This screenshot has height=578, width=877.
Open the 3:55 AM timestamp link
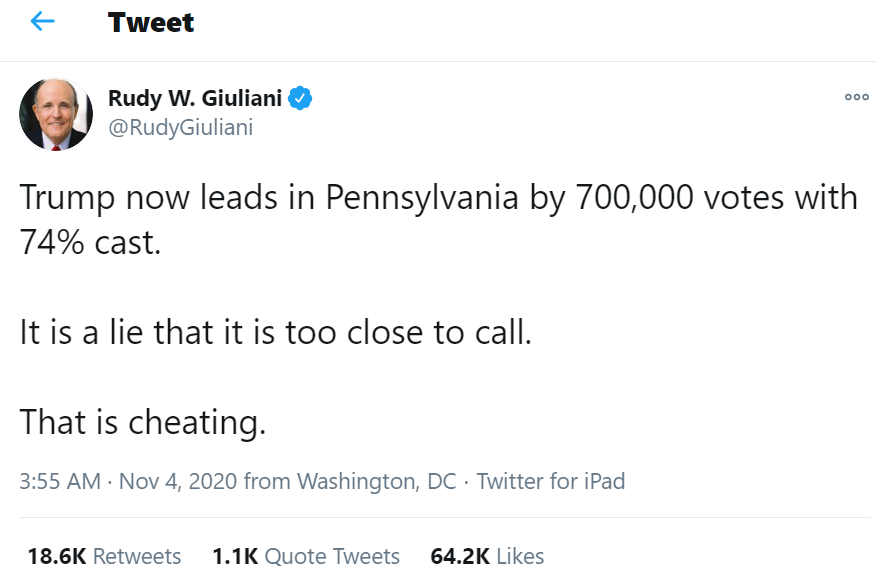[x=60, y=481]
